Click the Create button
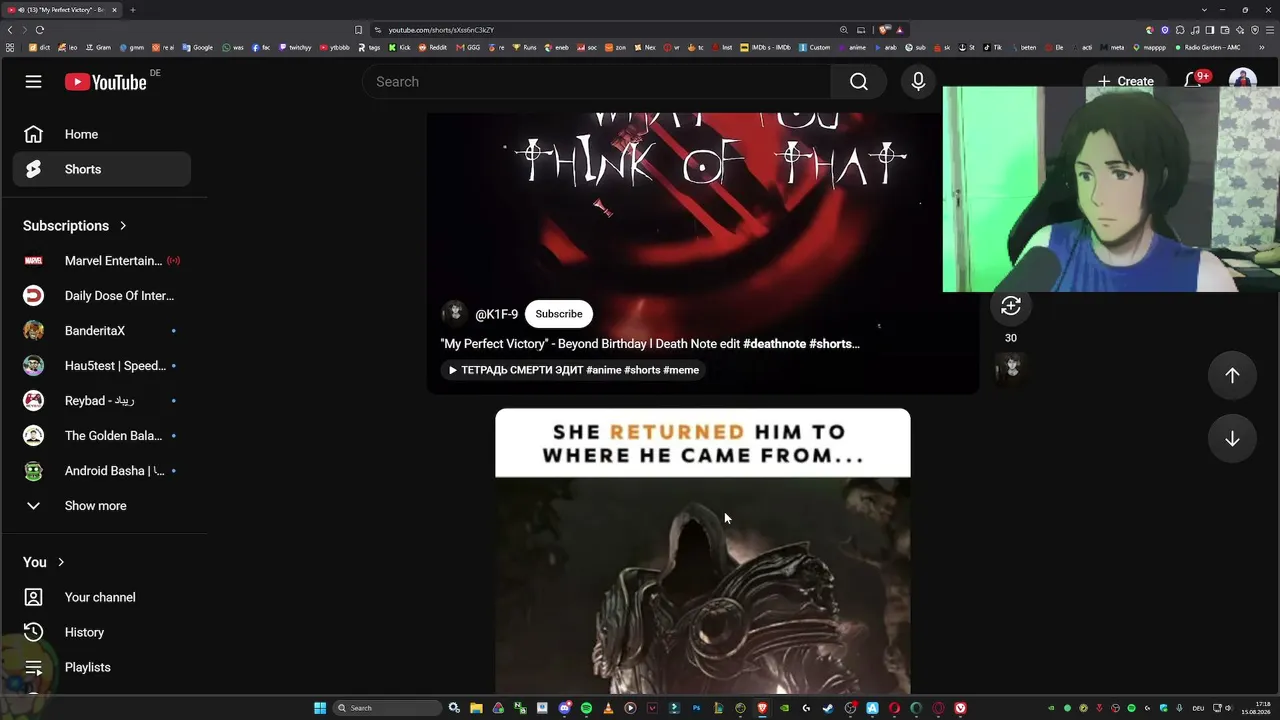This screenshot has height=720, width=1280. pyautogui.click(x=1125, y=81)
